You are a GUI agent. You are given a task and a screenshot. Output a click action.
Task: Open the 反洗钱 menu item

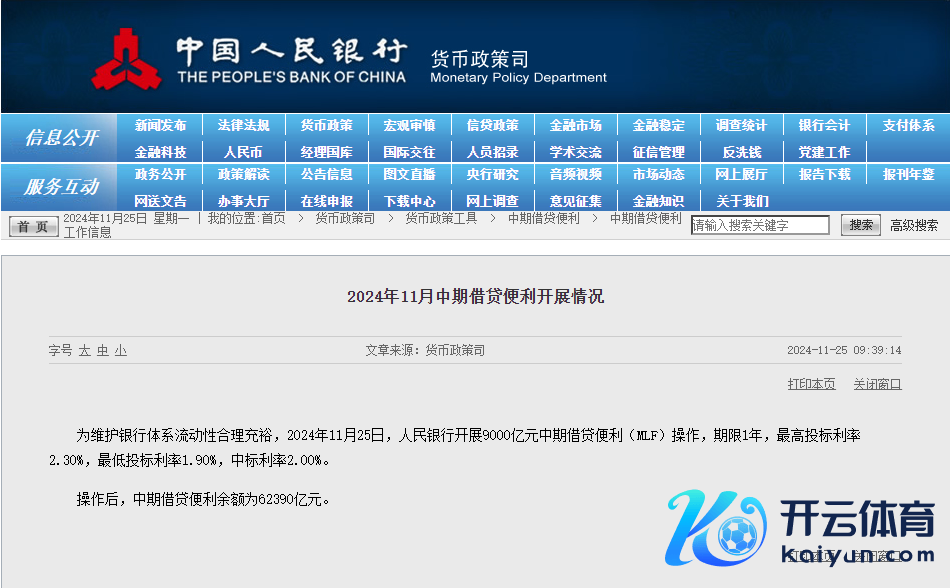pyautogui.click(x=741, y=152)
